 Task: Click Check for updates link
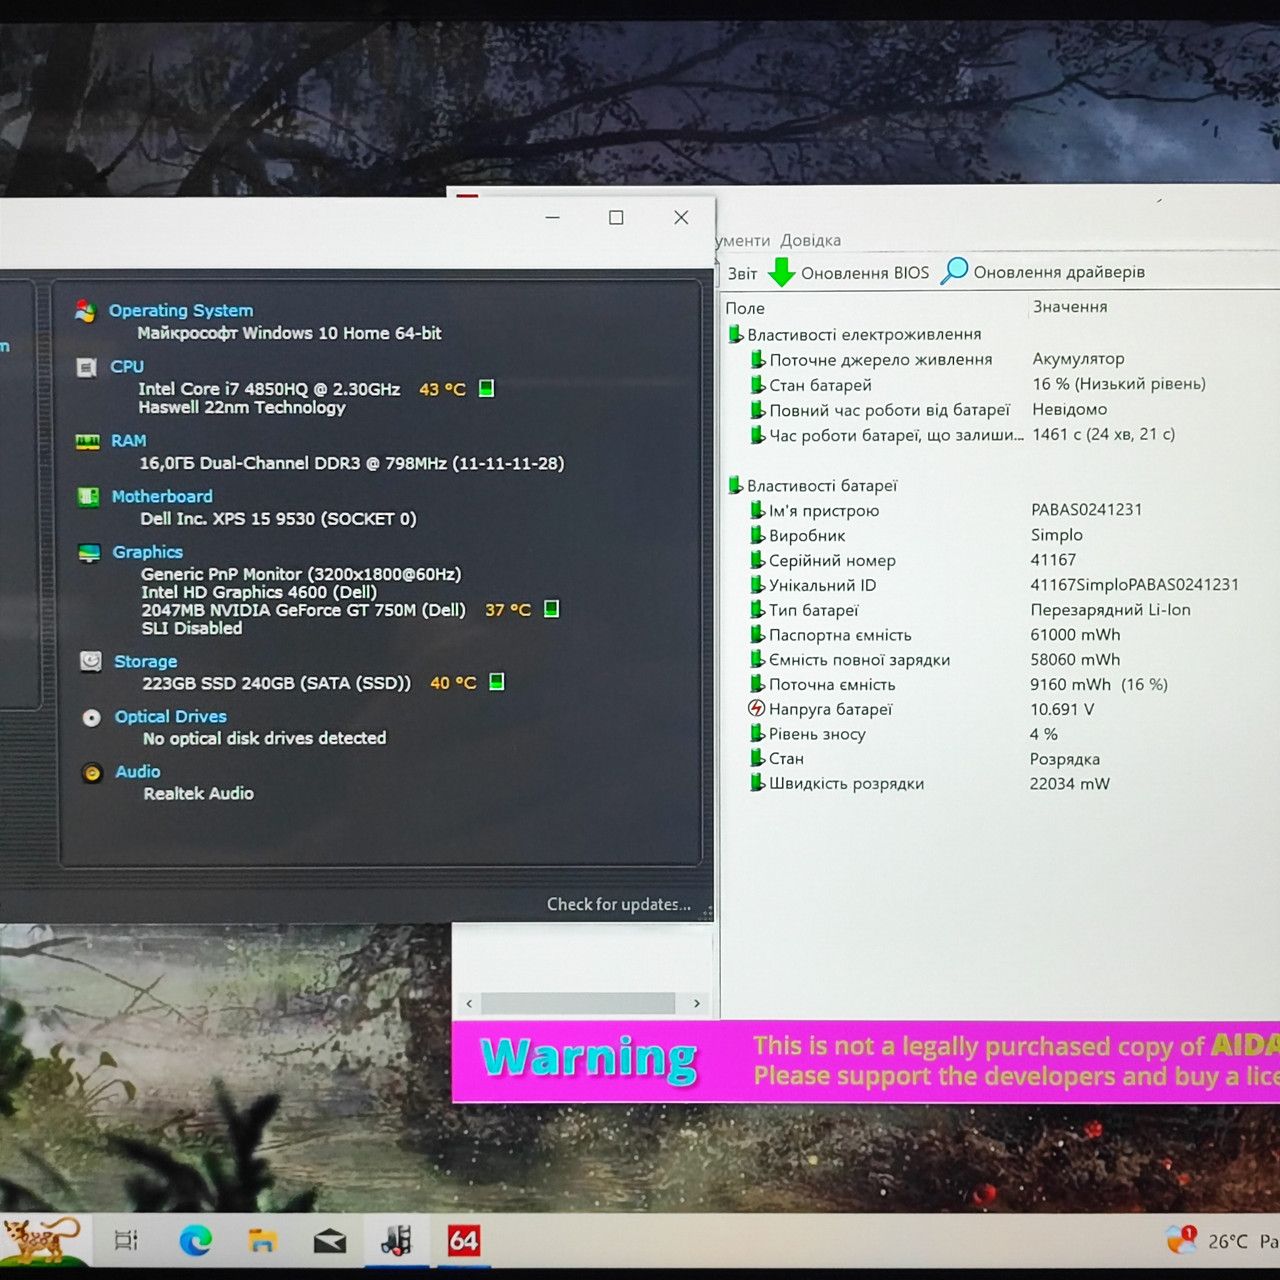click(619, 904)
